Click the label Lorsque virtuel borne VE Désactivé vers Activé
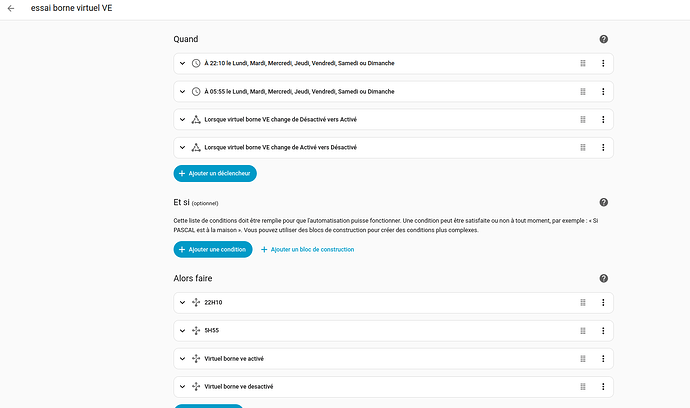690x408 pixels. coord(280,119)
